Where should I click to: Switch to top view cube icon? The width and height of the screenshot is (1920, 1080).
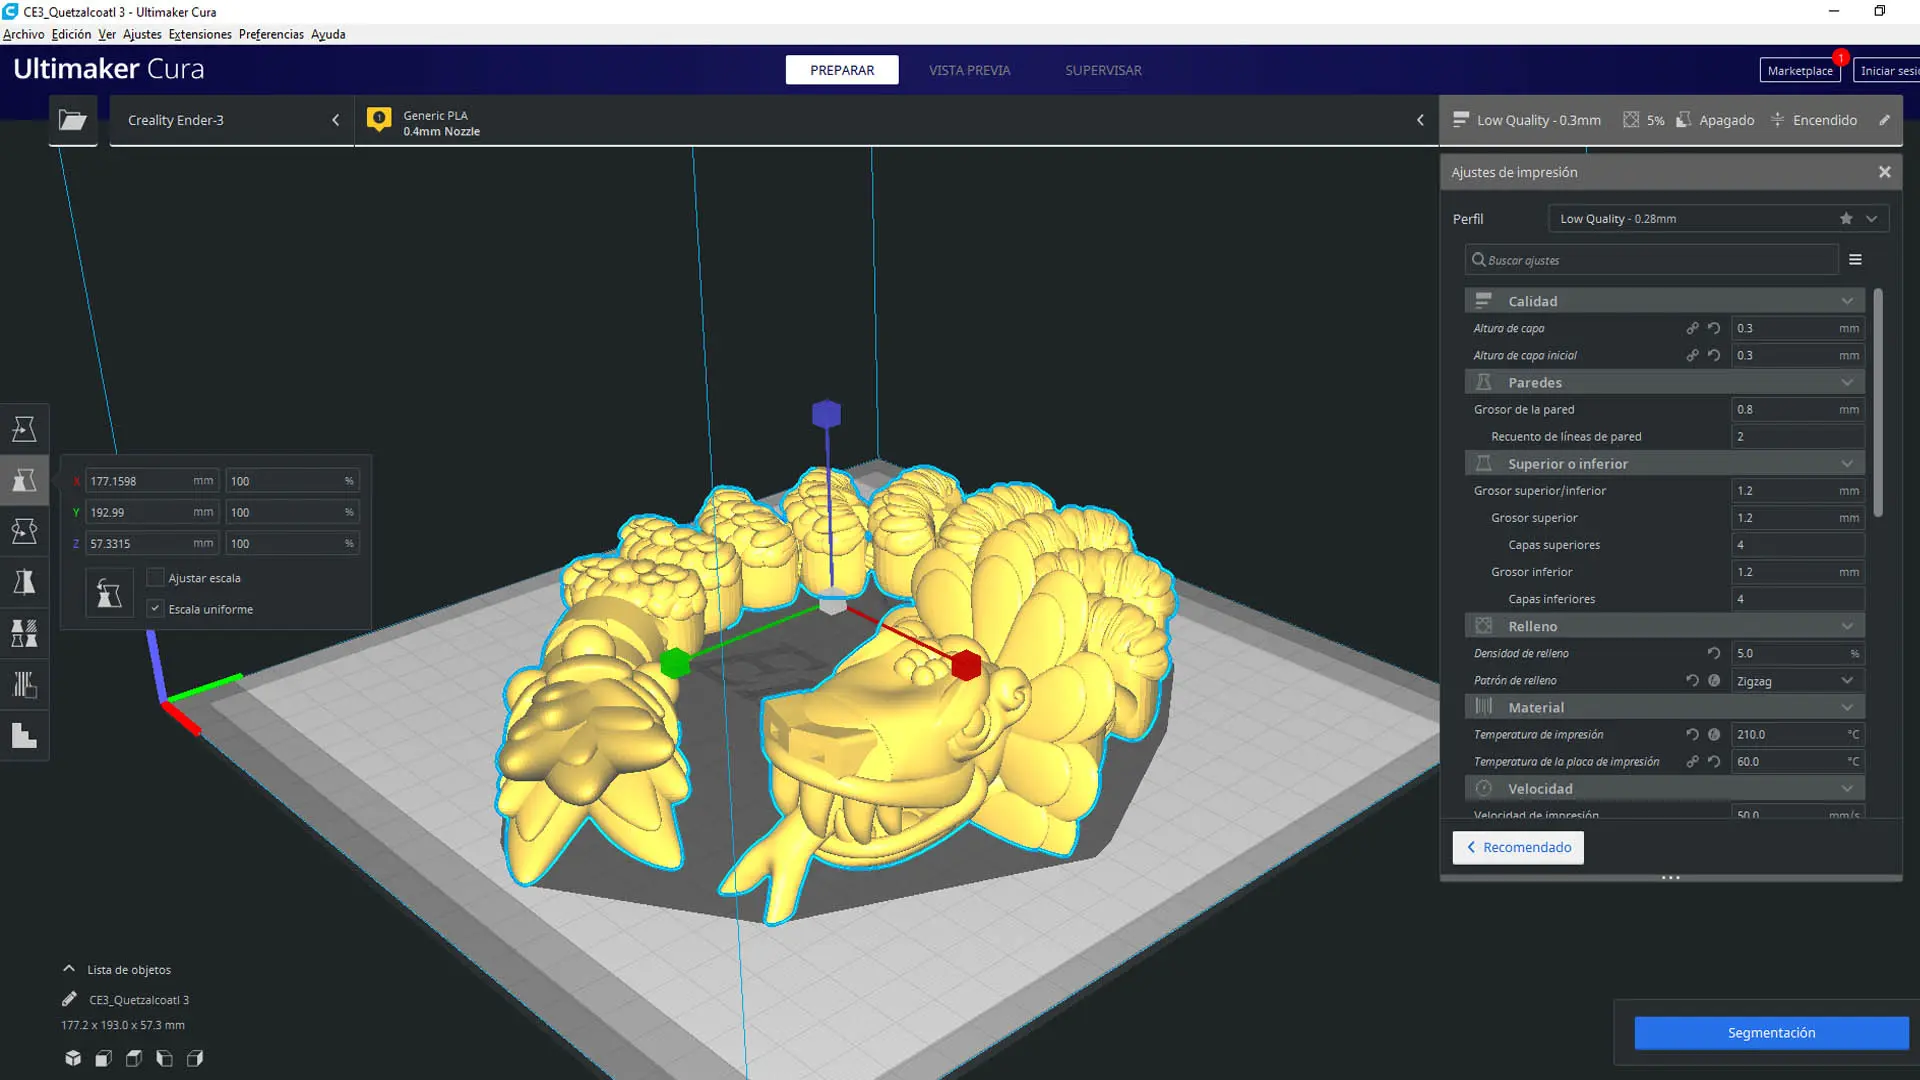[x=134, y=1058]
